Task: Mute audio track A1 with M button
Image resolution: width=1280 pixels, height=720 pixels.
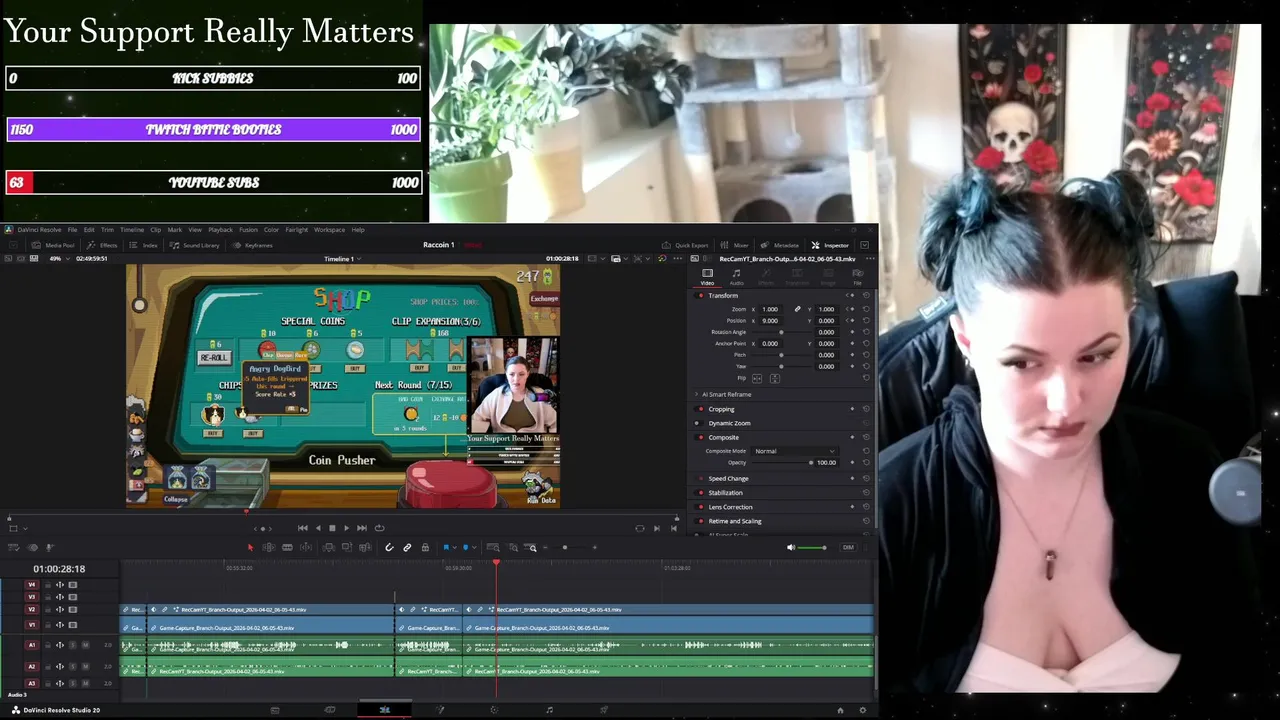Action: pos(85,645)
